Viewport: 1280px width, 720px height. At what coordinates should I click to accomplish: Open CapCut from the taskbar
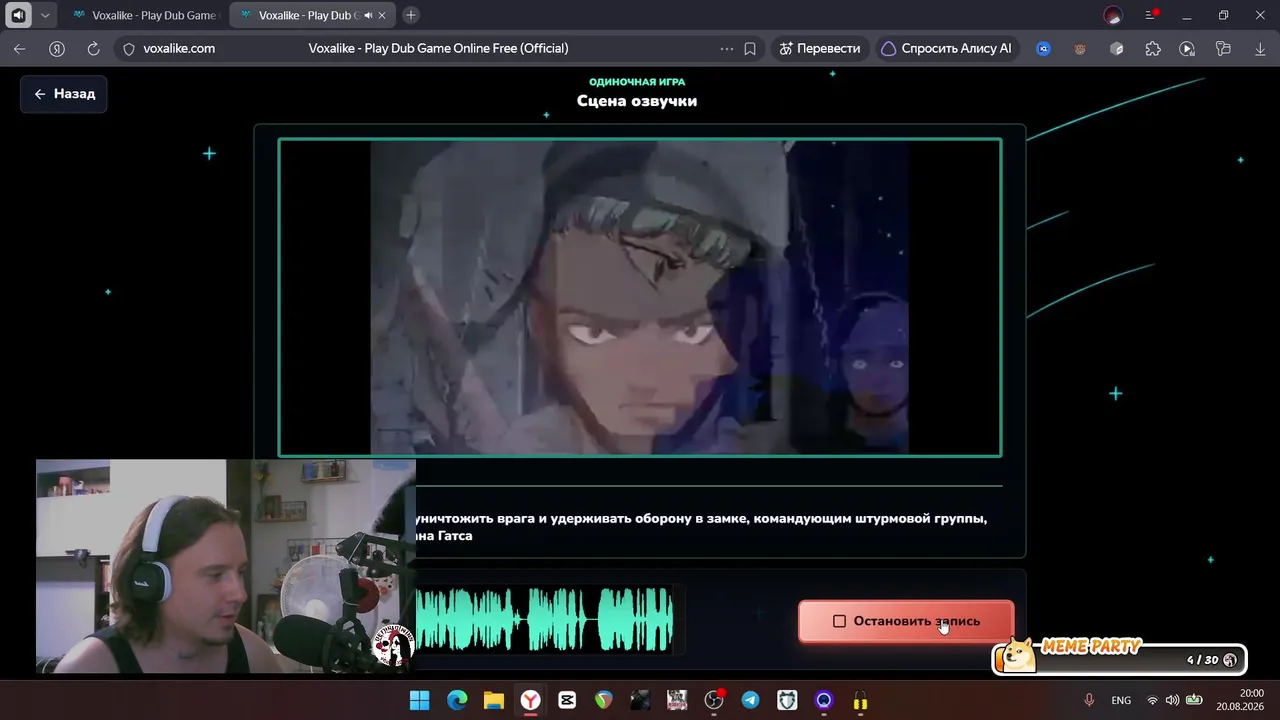(567, 700)
